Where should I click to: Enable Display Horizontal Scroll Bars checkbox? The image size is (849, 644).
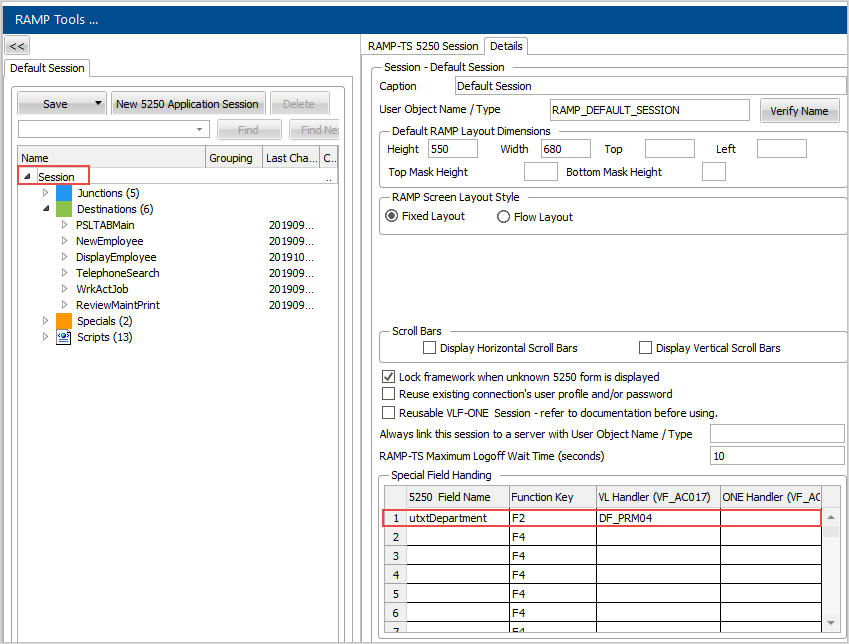[430, 348]
